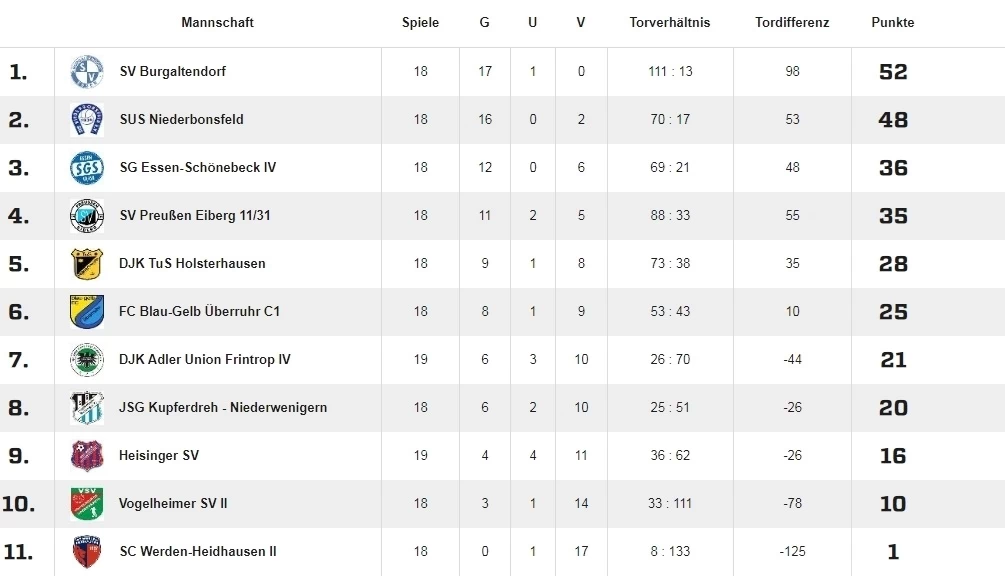
Task: Click the SV Preußen Eiberg crest
Action: click(87, 216)
